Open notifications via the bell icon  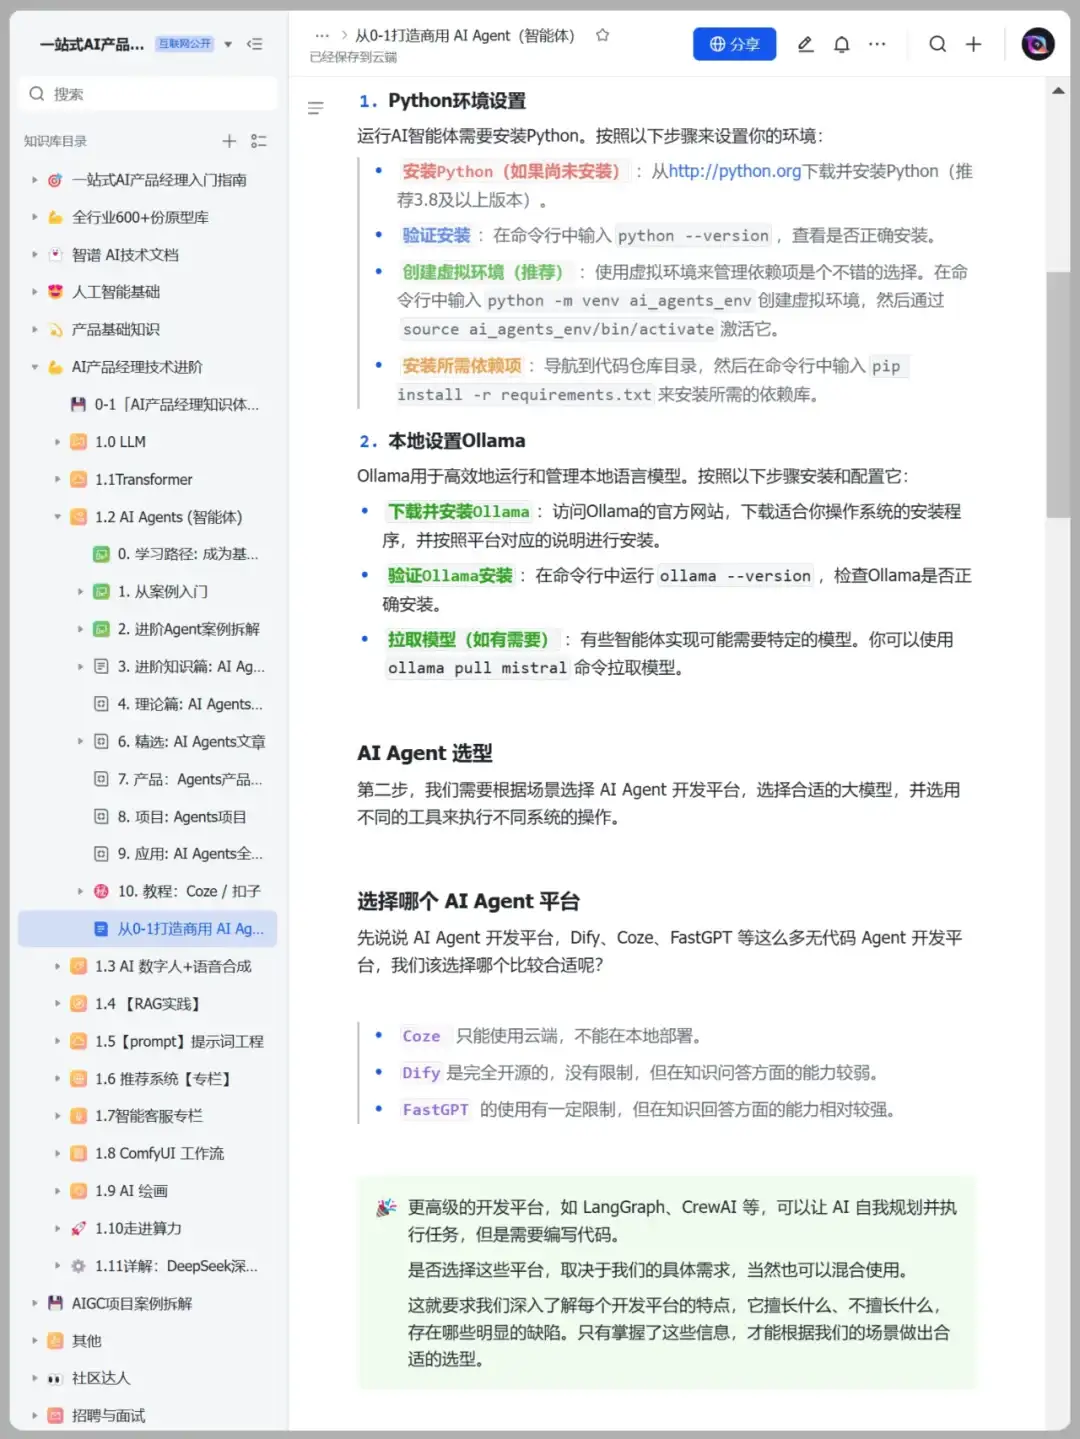click(x=841, y=44)
